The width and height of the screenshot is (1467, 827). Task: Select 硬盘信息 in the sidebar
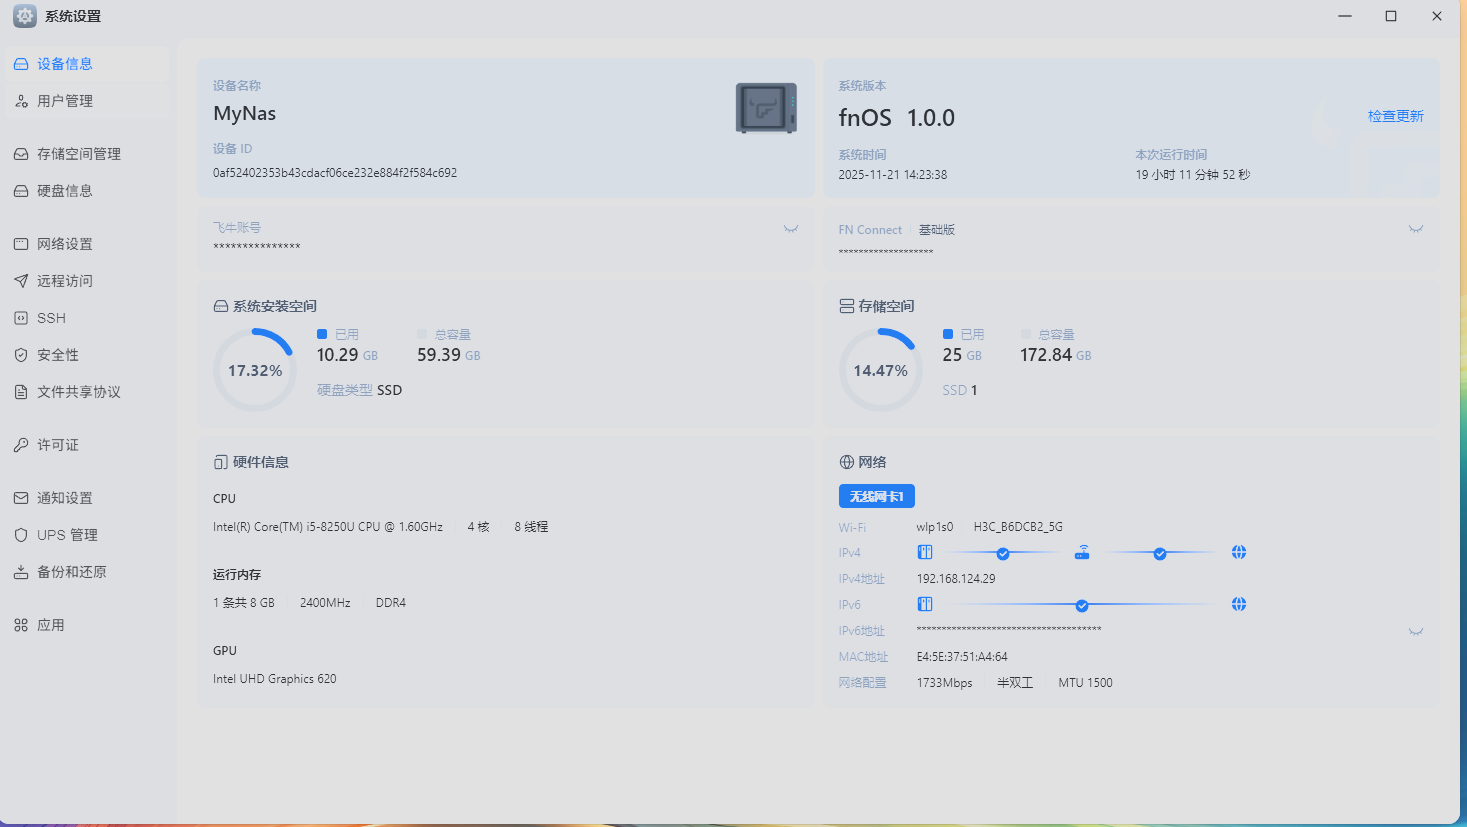87,191
